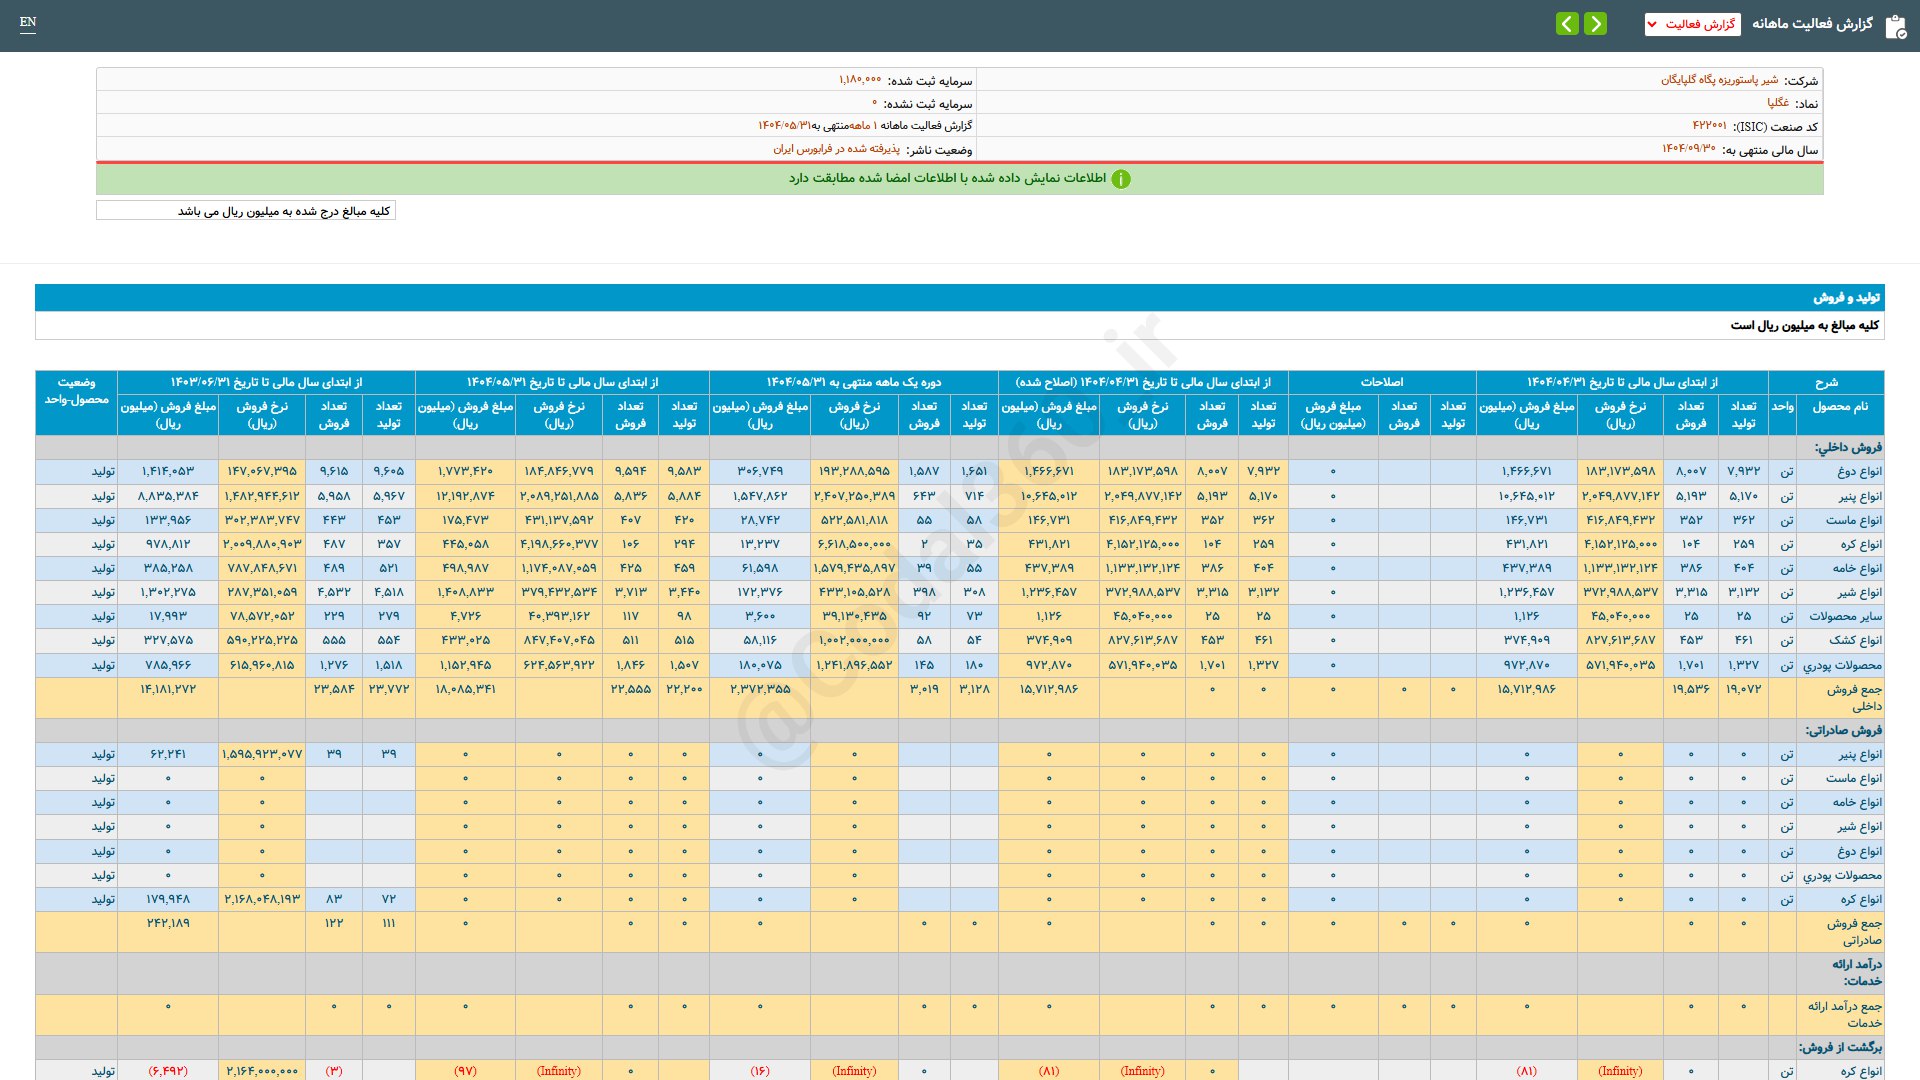1920x1080 pixels.
Task: Click header دوره یک ماهه منتهی به ۱۴۰۴/۰۵/۳۱
Action: coord(854,382)
